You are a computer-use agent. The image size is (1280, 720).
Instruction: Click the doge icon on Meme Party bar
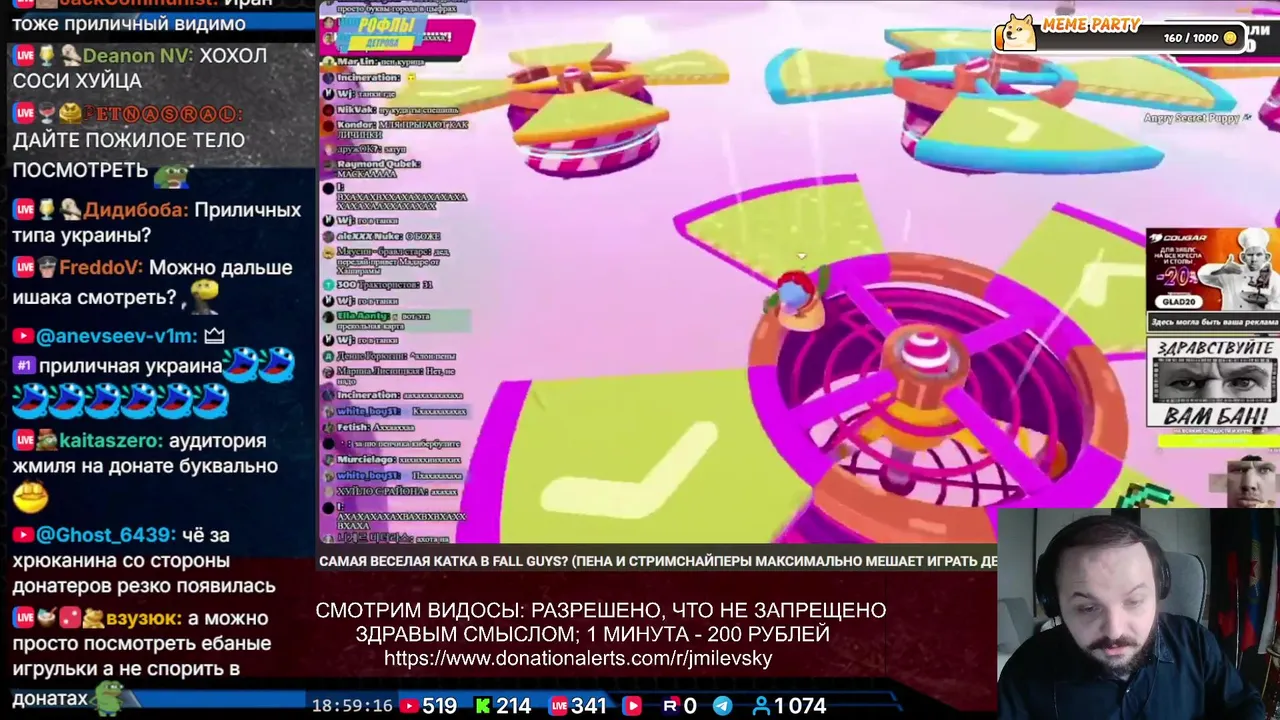click(1019, 32)
